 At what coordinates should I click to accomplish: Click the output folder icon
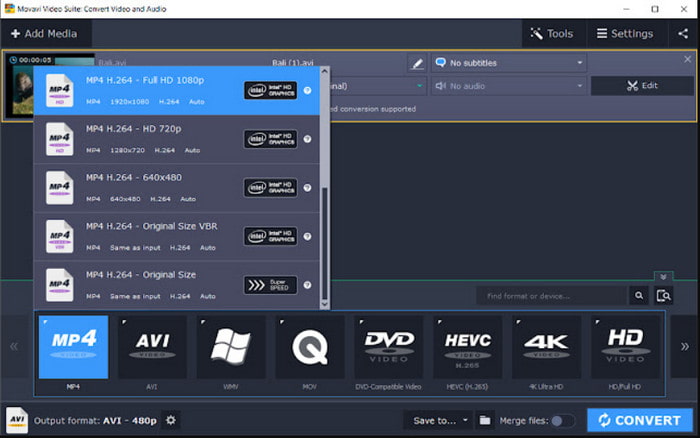pos(485,421)
